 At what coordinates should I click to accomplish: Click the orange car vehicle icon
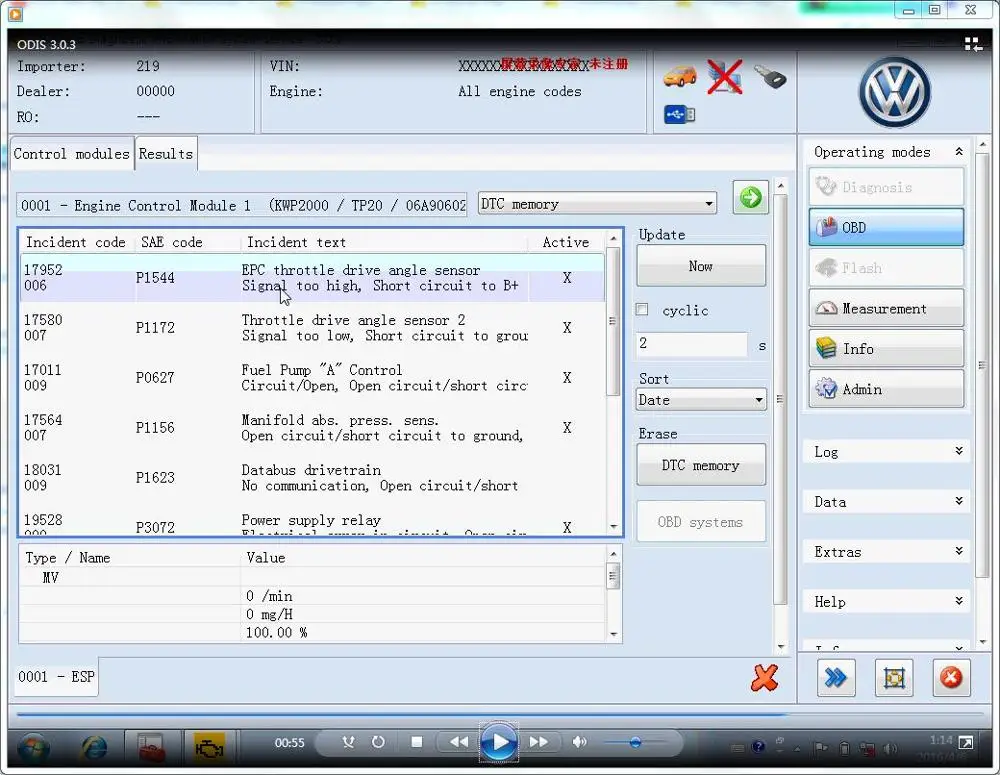point(679,77)
